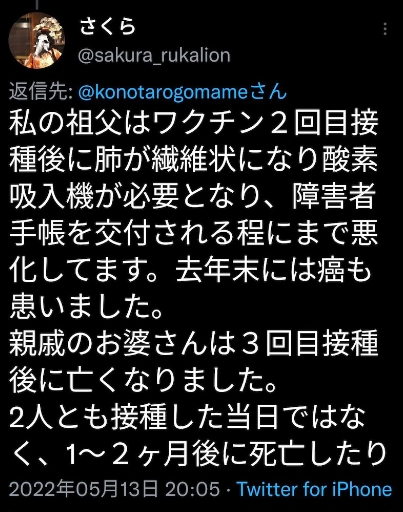Select the line 後に亡くなりました。

tap(144, 379)
